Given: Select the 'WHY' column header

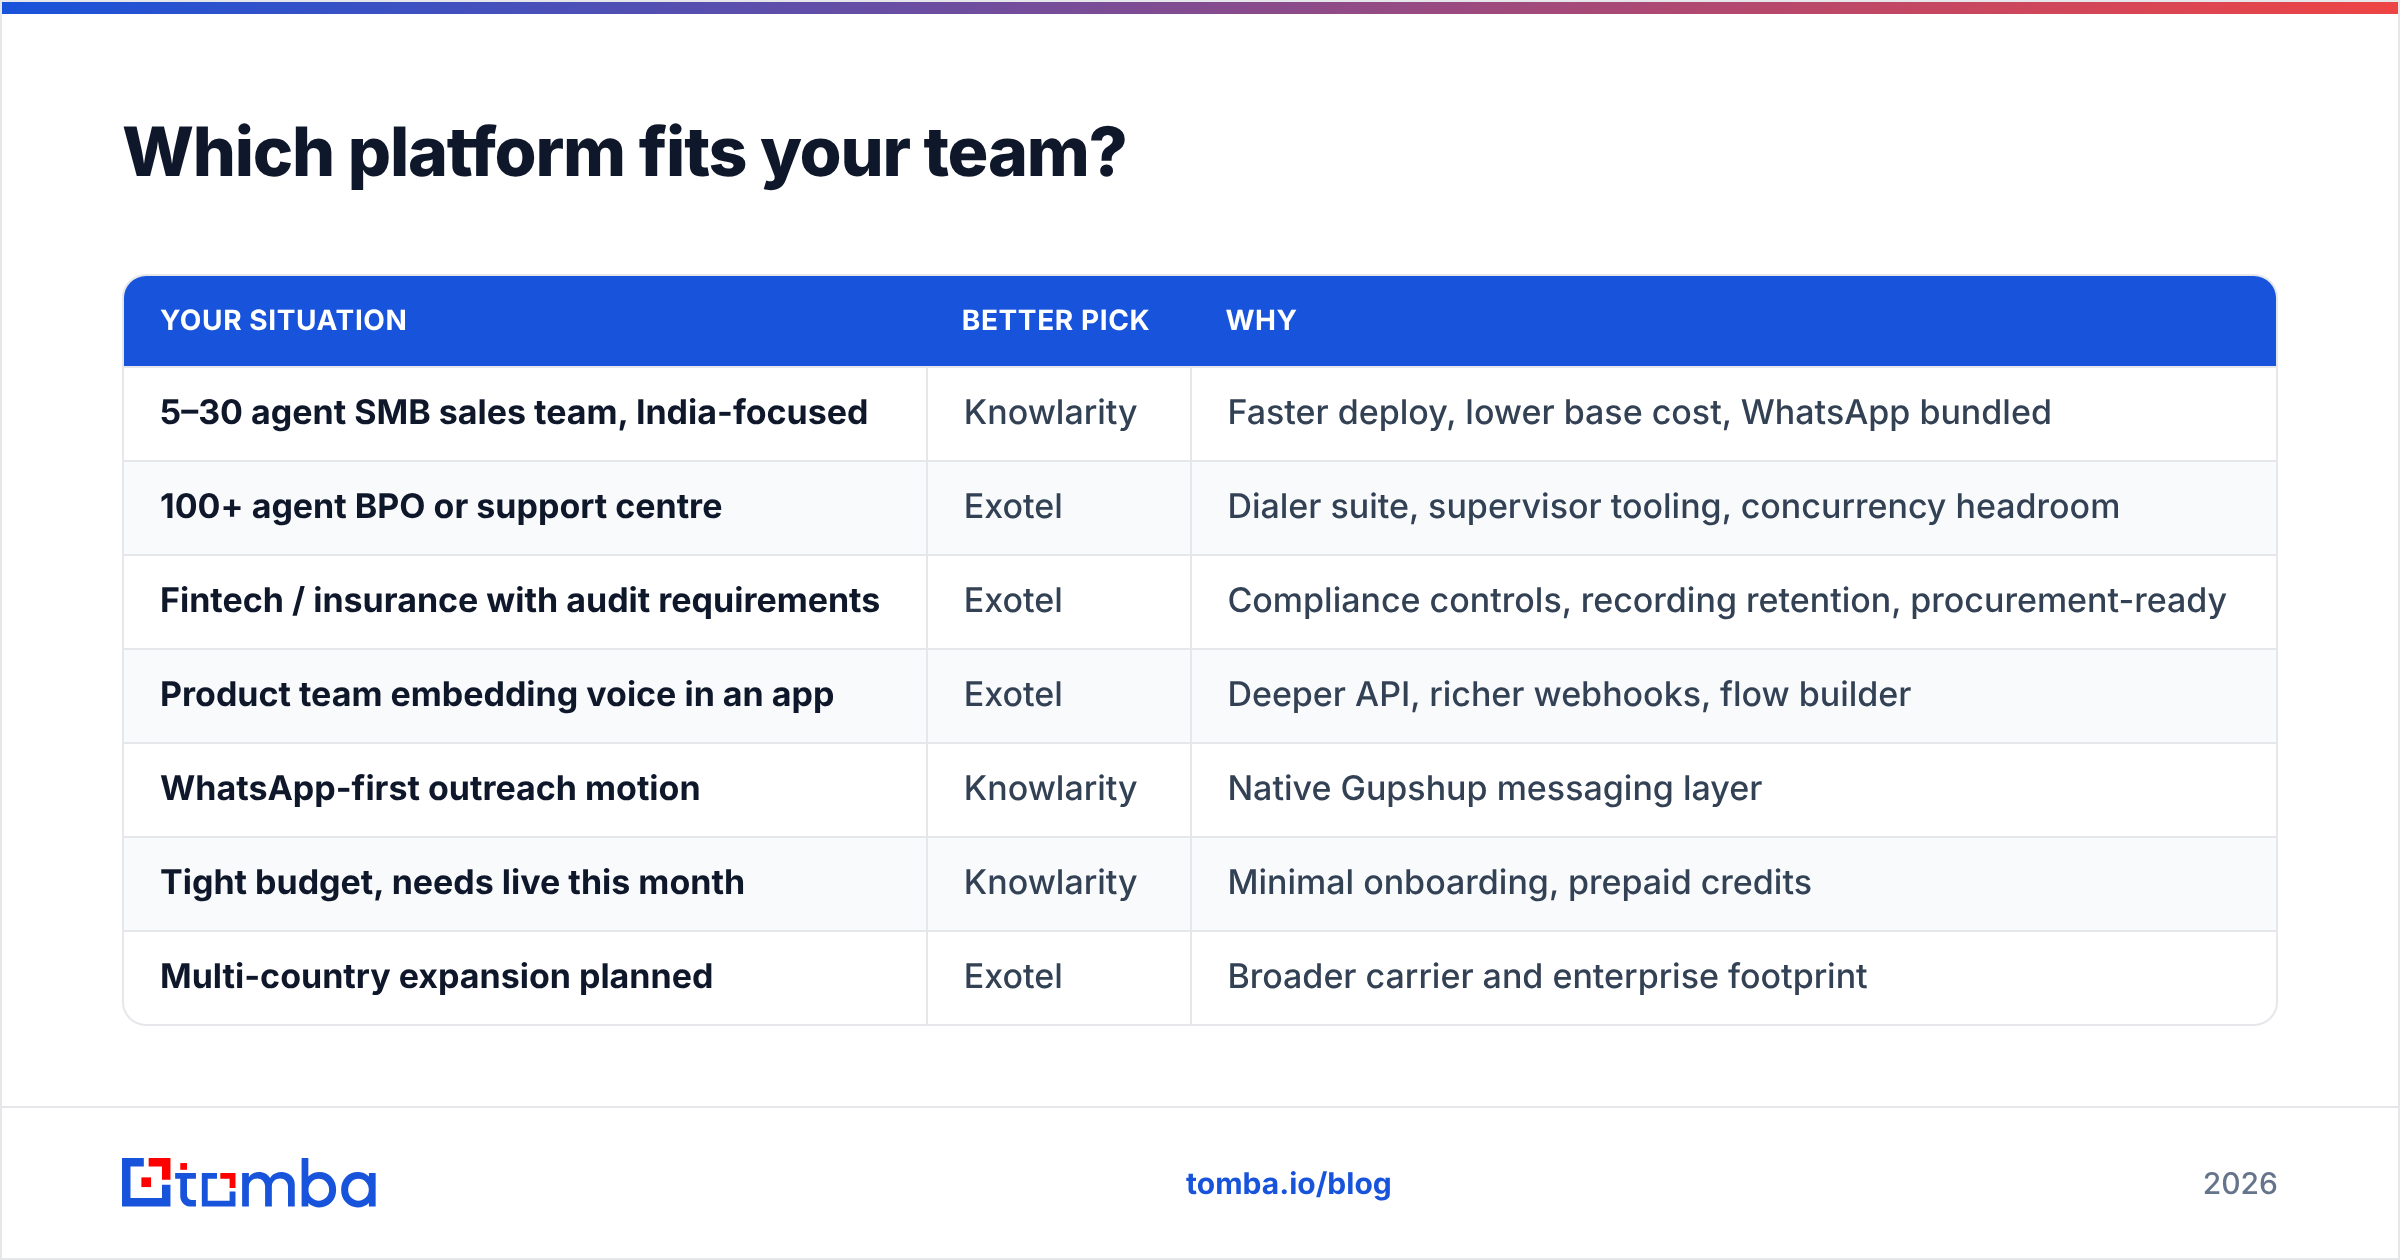Looking at the screenshot, I should (1261, 320).
